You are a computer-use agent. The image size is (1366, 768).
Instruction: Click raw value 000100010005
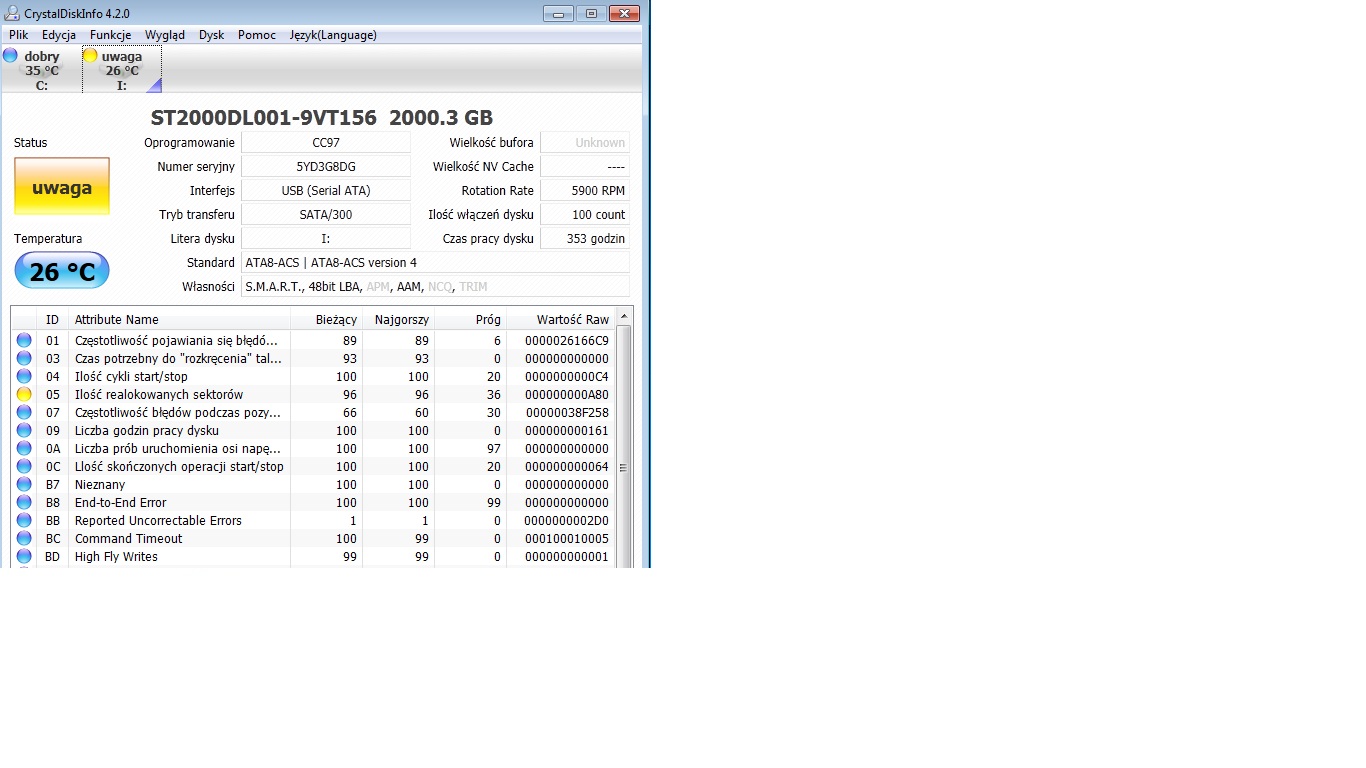[567, 539]
